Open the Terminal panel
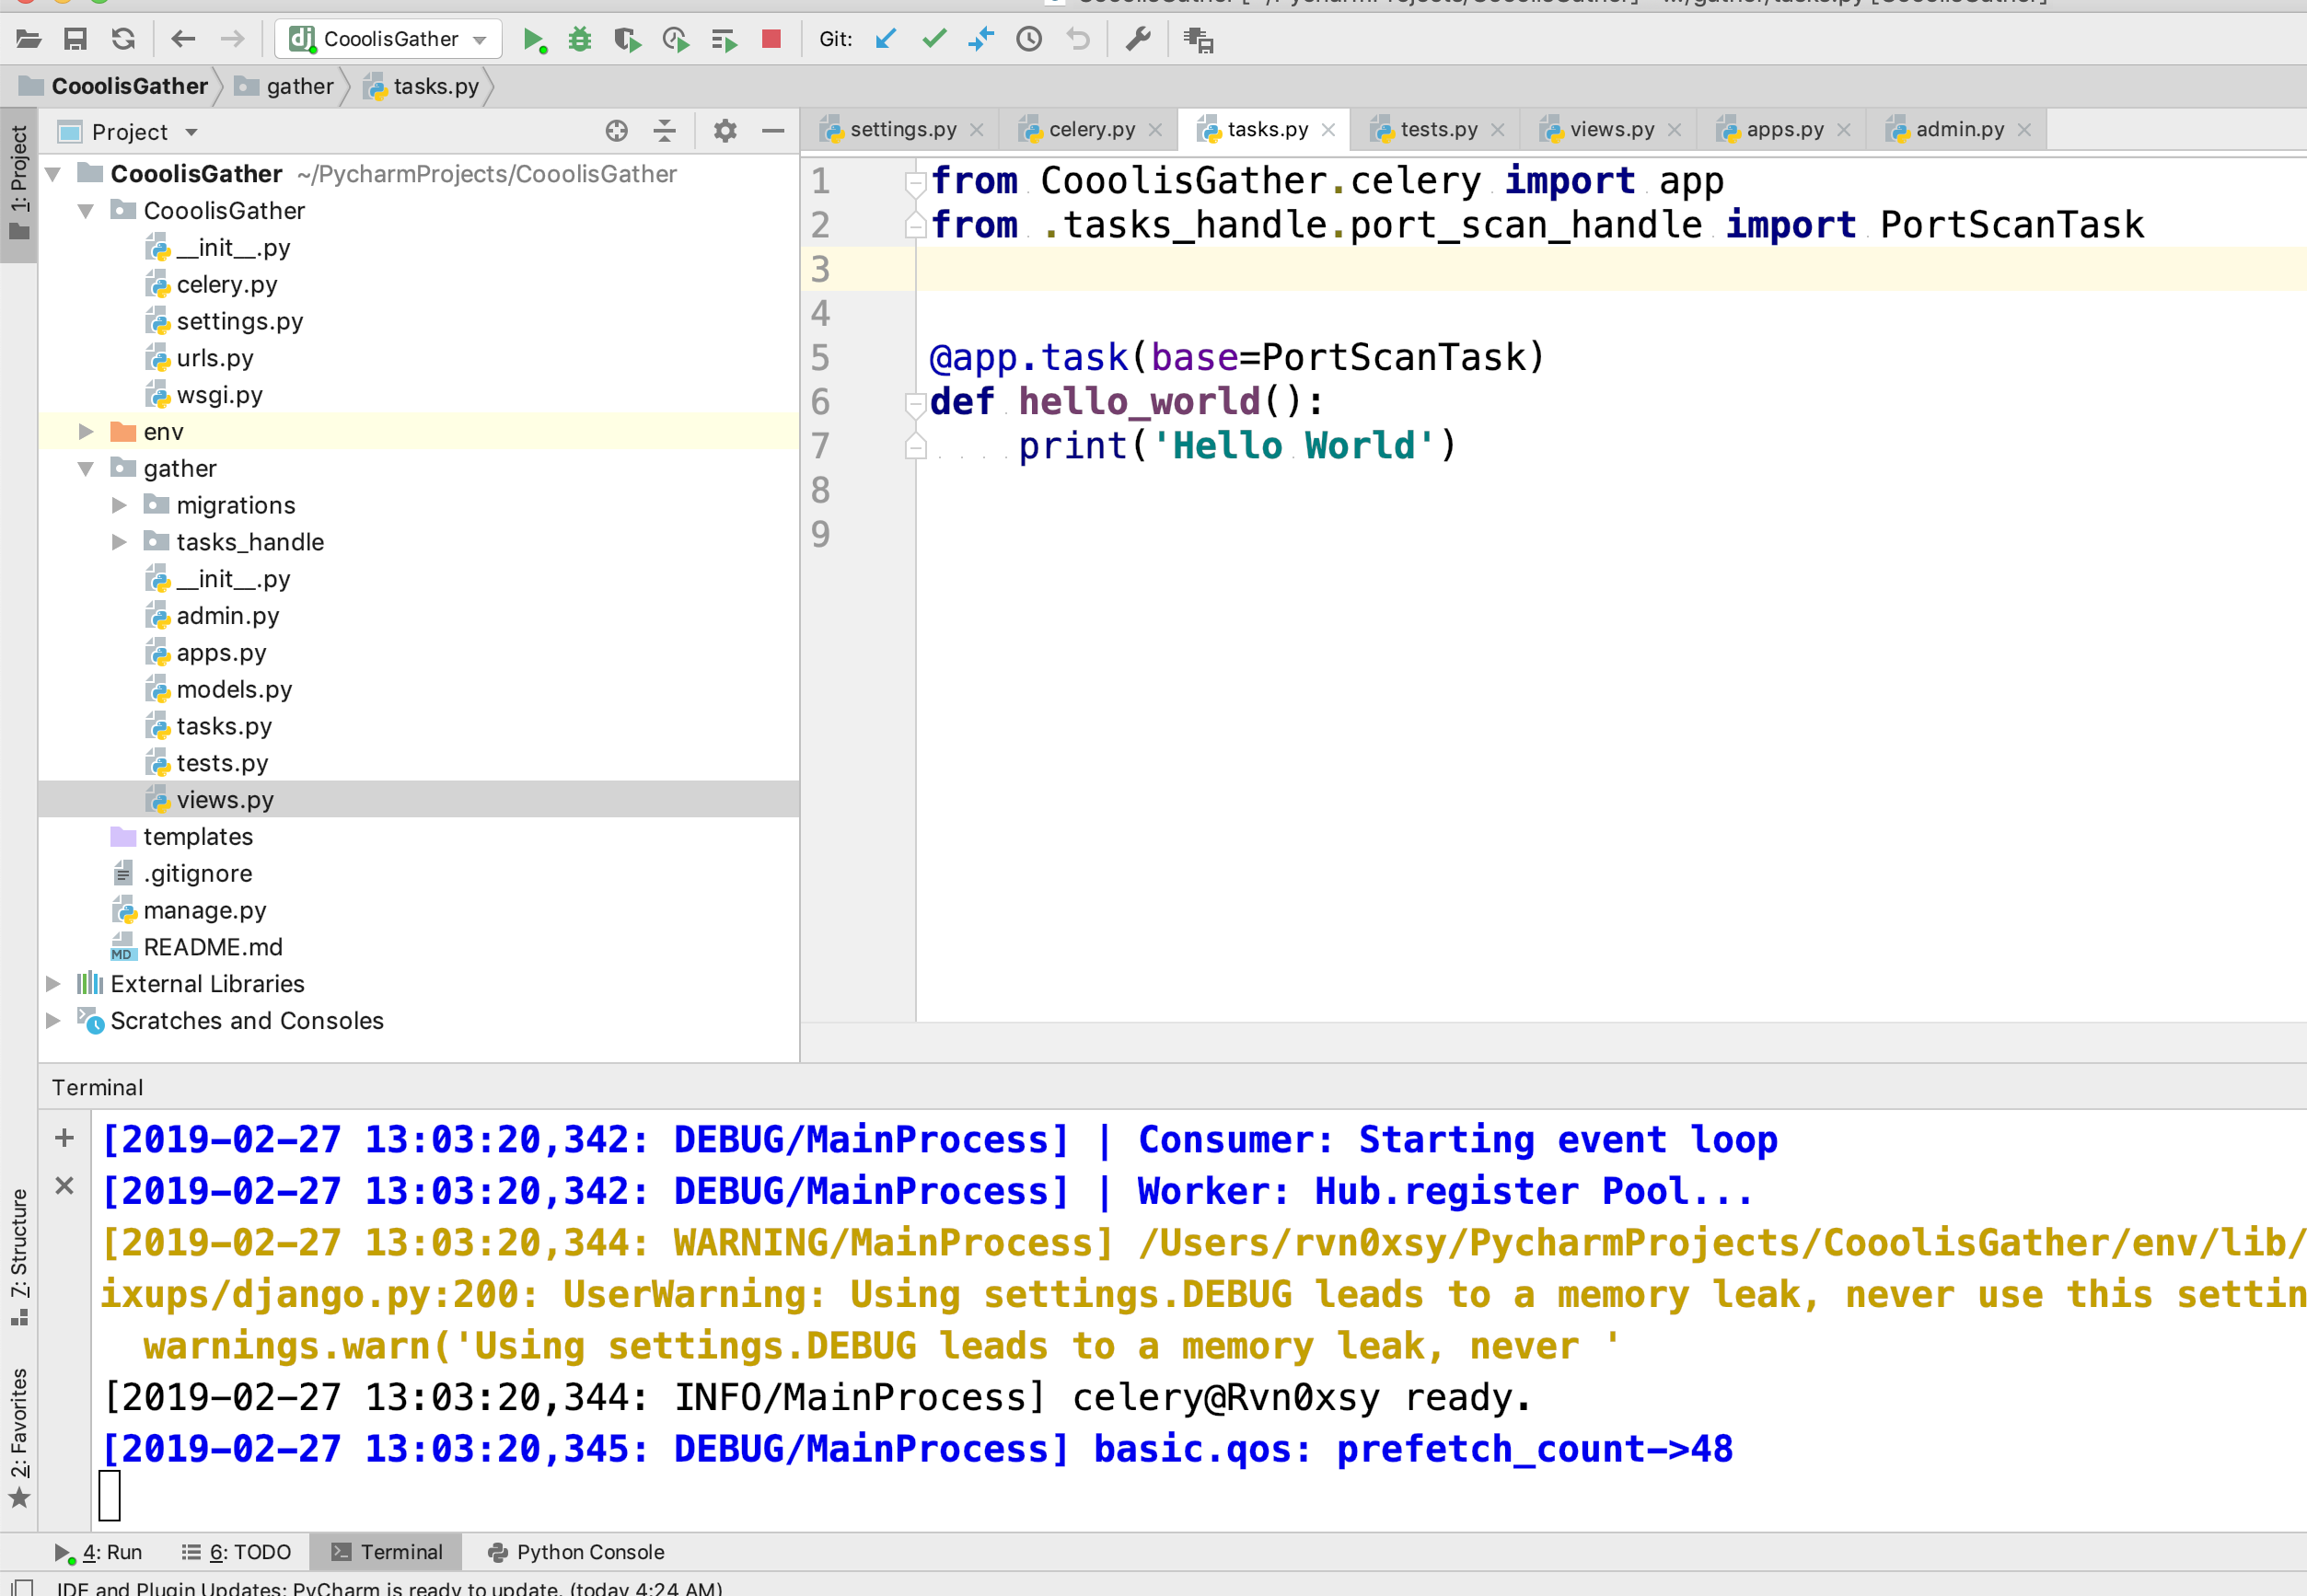 tap(389, 1551)
